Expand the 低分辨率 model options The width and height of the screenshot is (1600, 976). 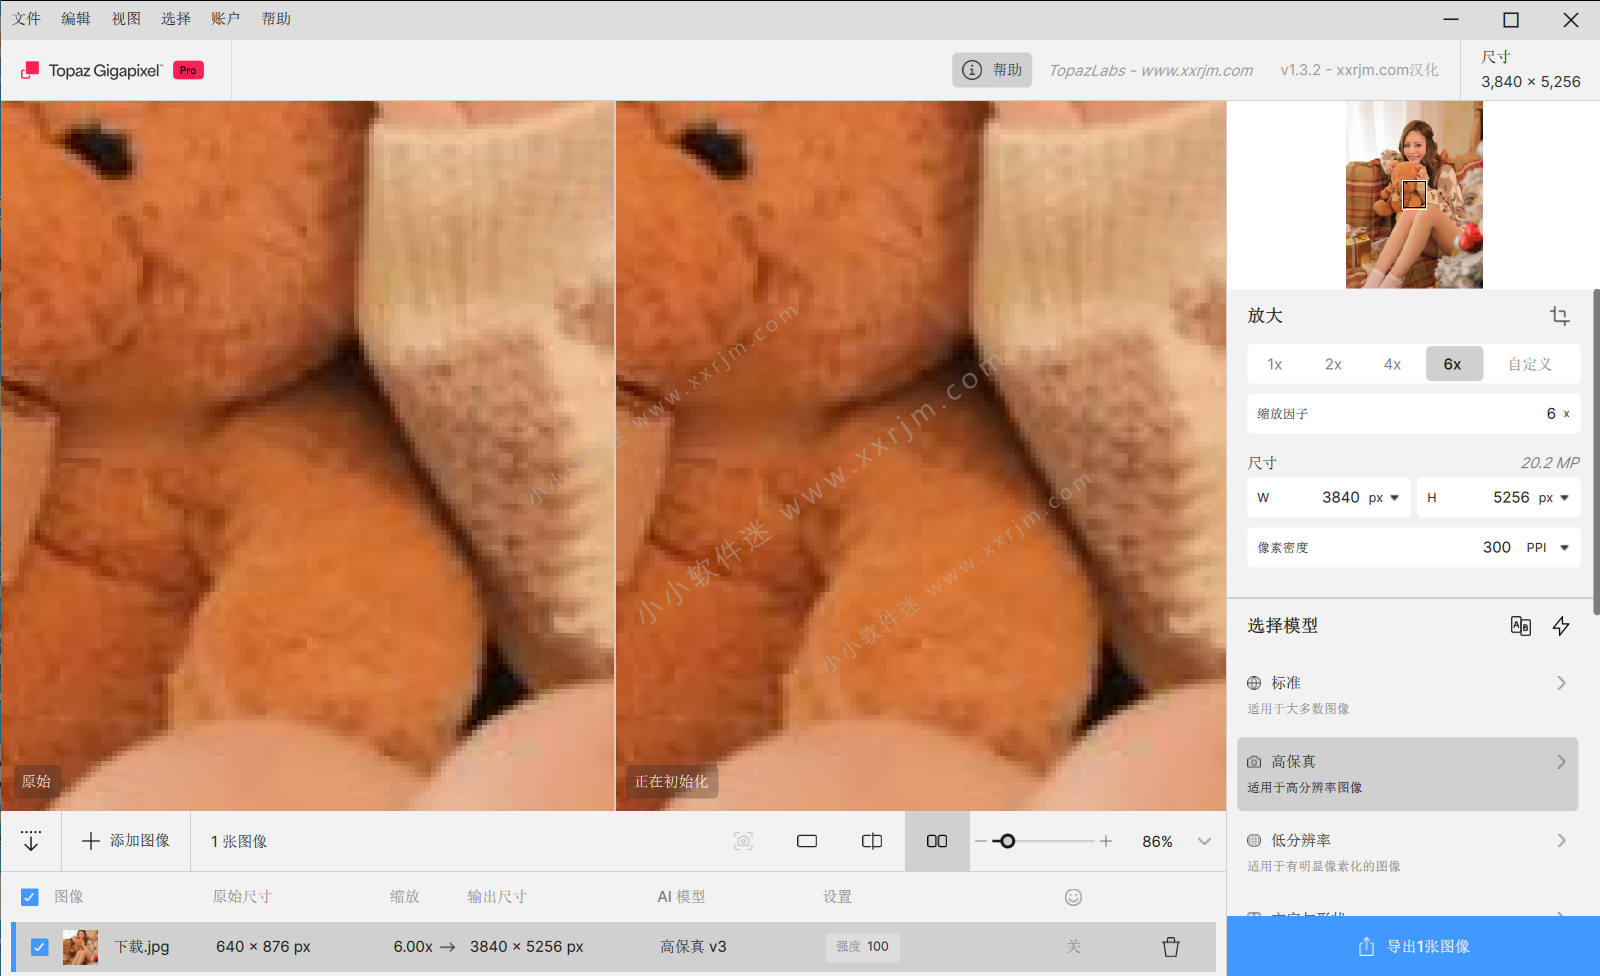(1561, 840)
